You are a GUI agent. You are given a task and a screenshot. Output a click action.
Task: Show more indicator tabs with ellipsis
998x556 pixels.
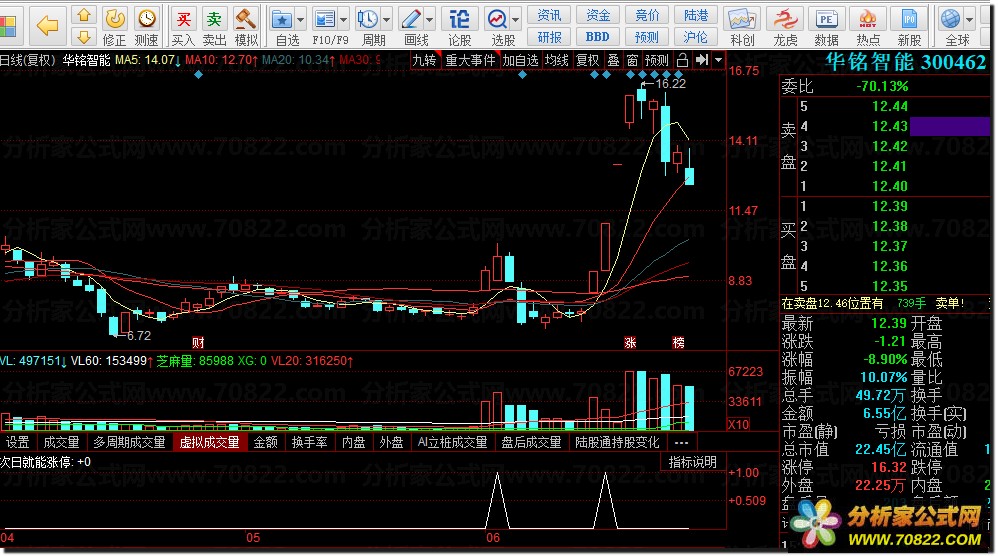pyautogui.click(x=681, y=442)
